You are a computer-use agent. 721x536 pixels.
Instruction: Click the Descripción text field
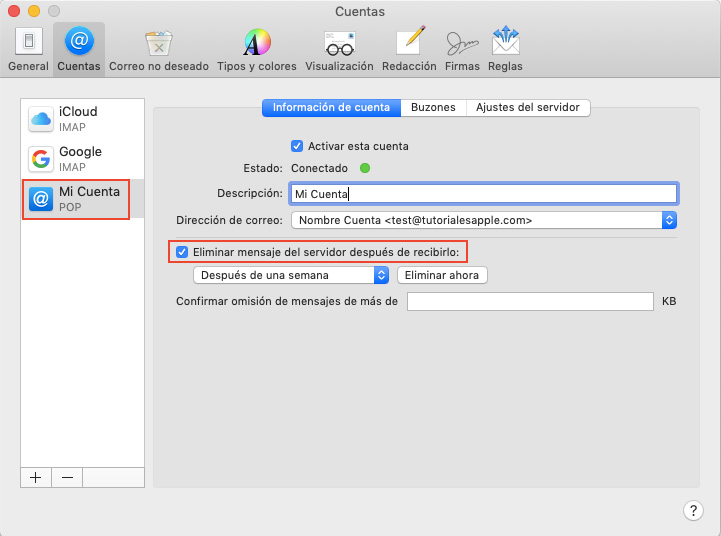pyautogui.click(x=484, y=194)
